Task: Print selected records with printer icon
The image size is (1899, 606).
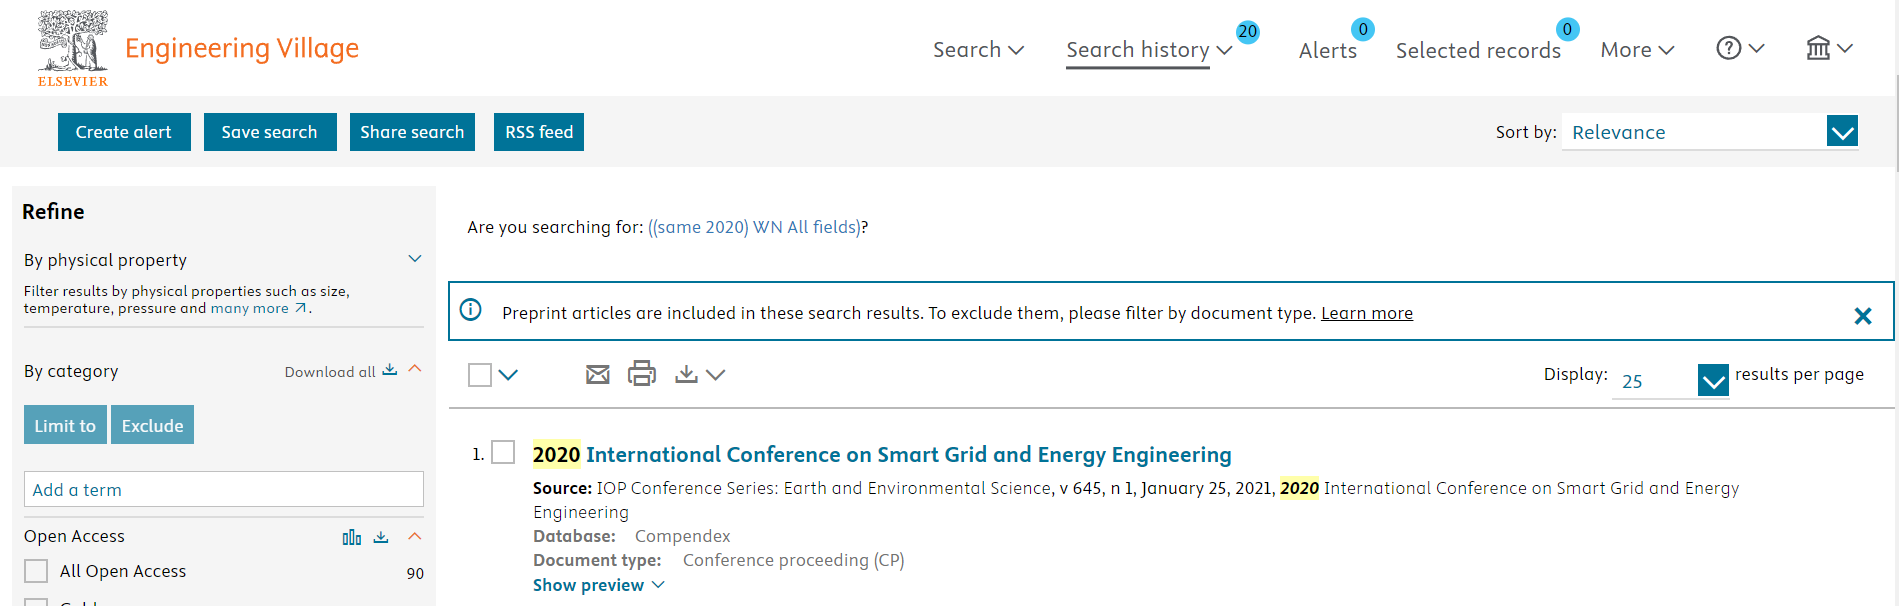Action: click(x=642, y=374)
